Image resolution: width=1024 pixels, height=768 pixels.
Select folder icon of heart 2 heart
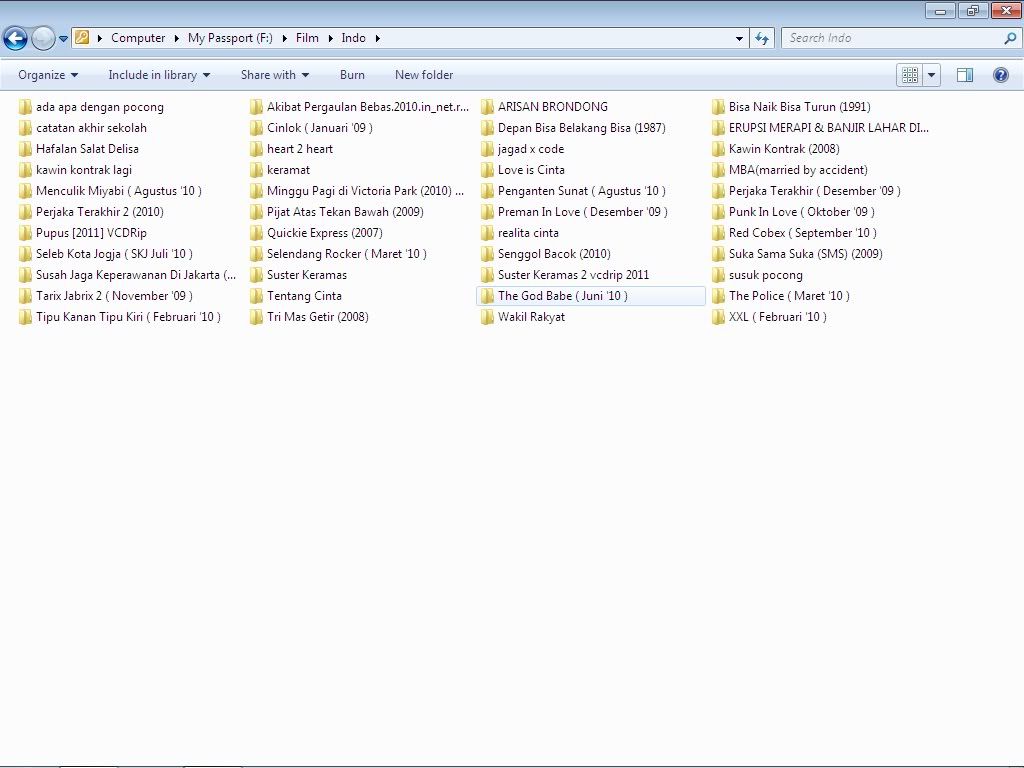(x=257, y=149)
